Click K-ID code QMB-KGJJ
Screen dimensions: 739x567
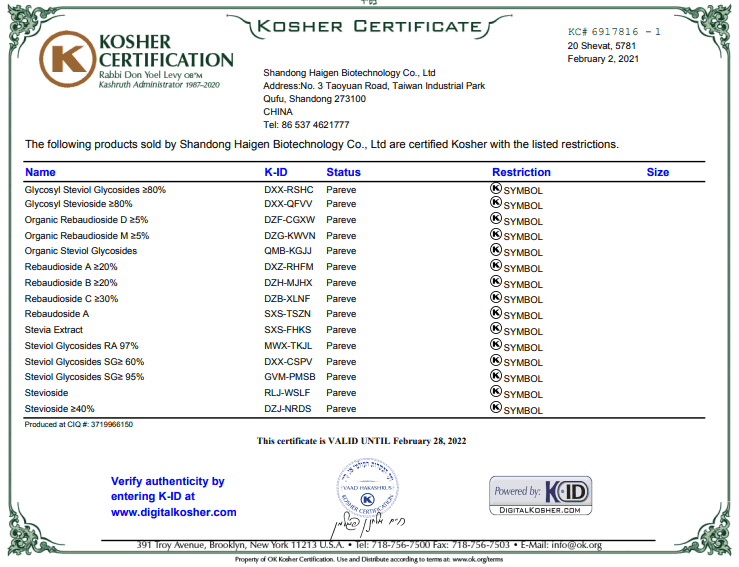click(x=287, y=251)
